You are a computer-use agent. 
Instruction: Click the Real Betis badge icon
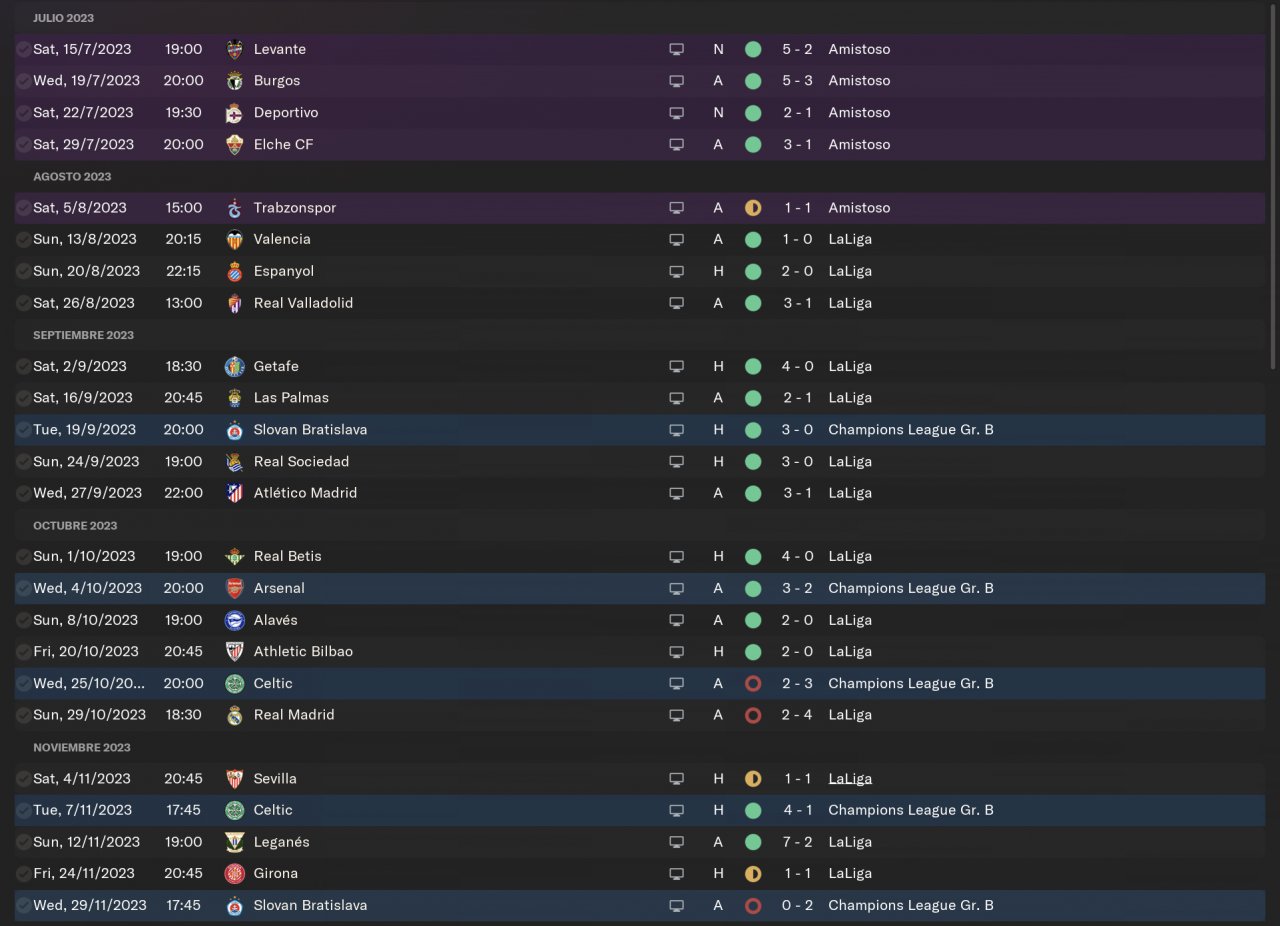click(x=234, y=557)
